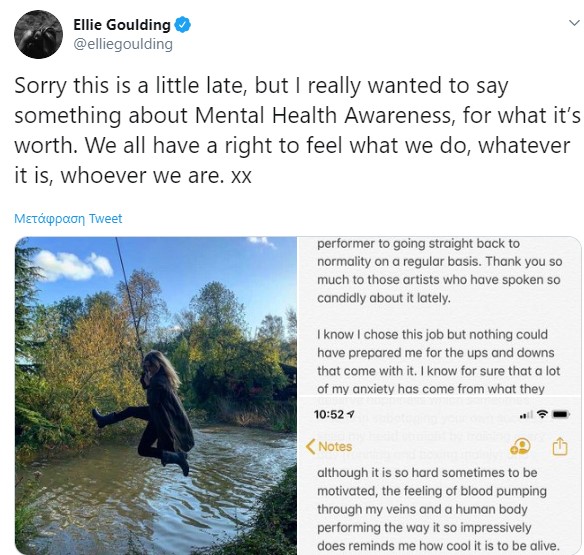The image size is (584, 555).
Task: Click the location arrow beside 10:52
Action: coord(350,414)
